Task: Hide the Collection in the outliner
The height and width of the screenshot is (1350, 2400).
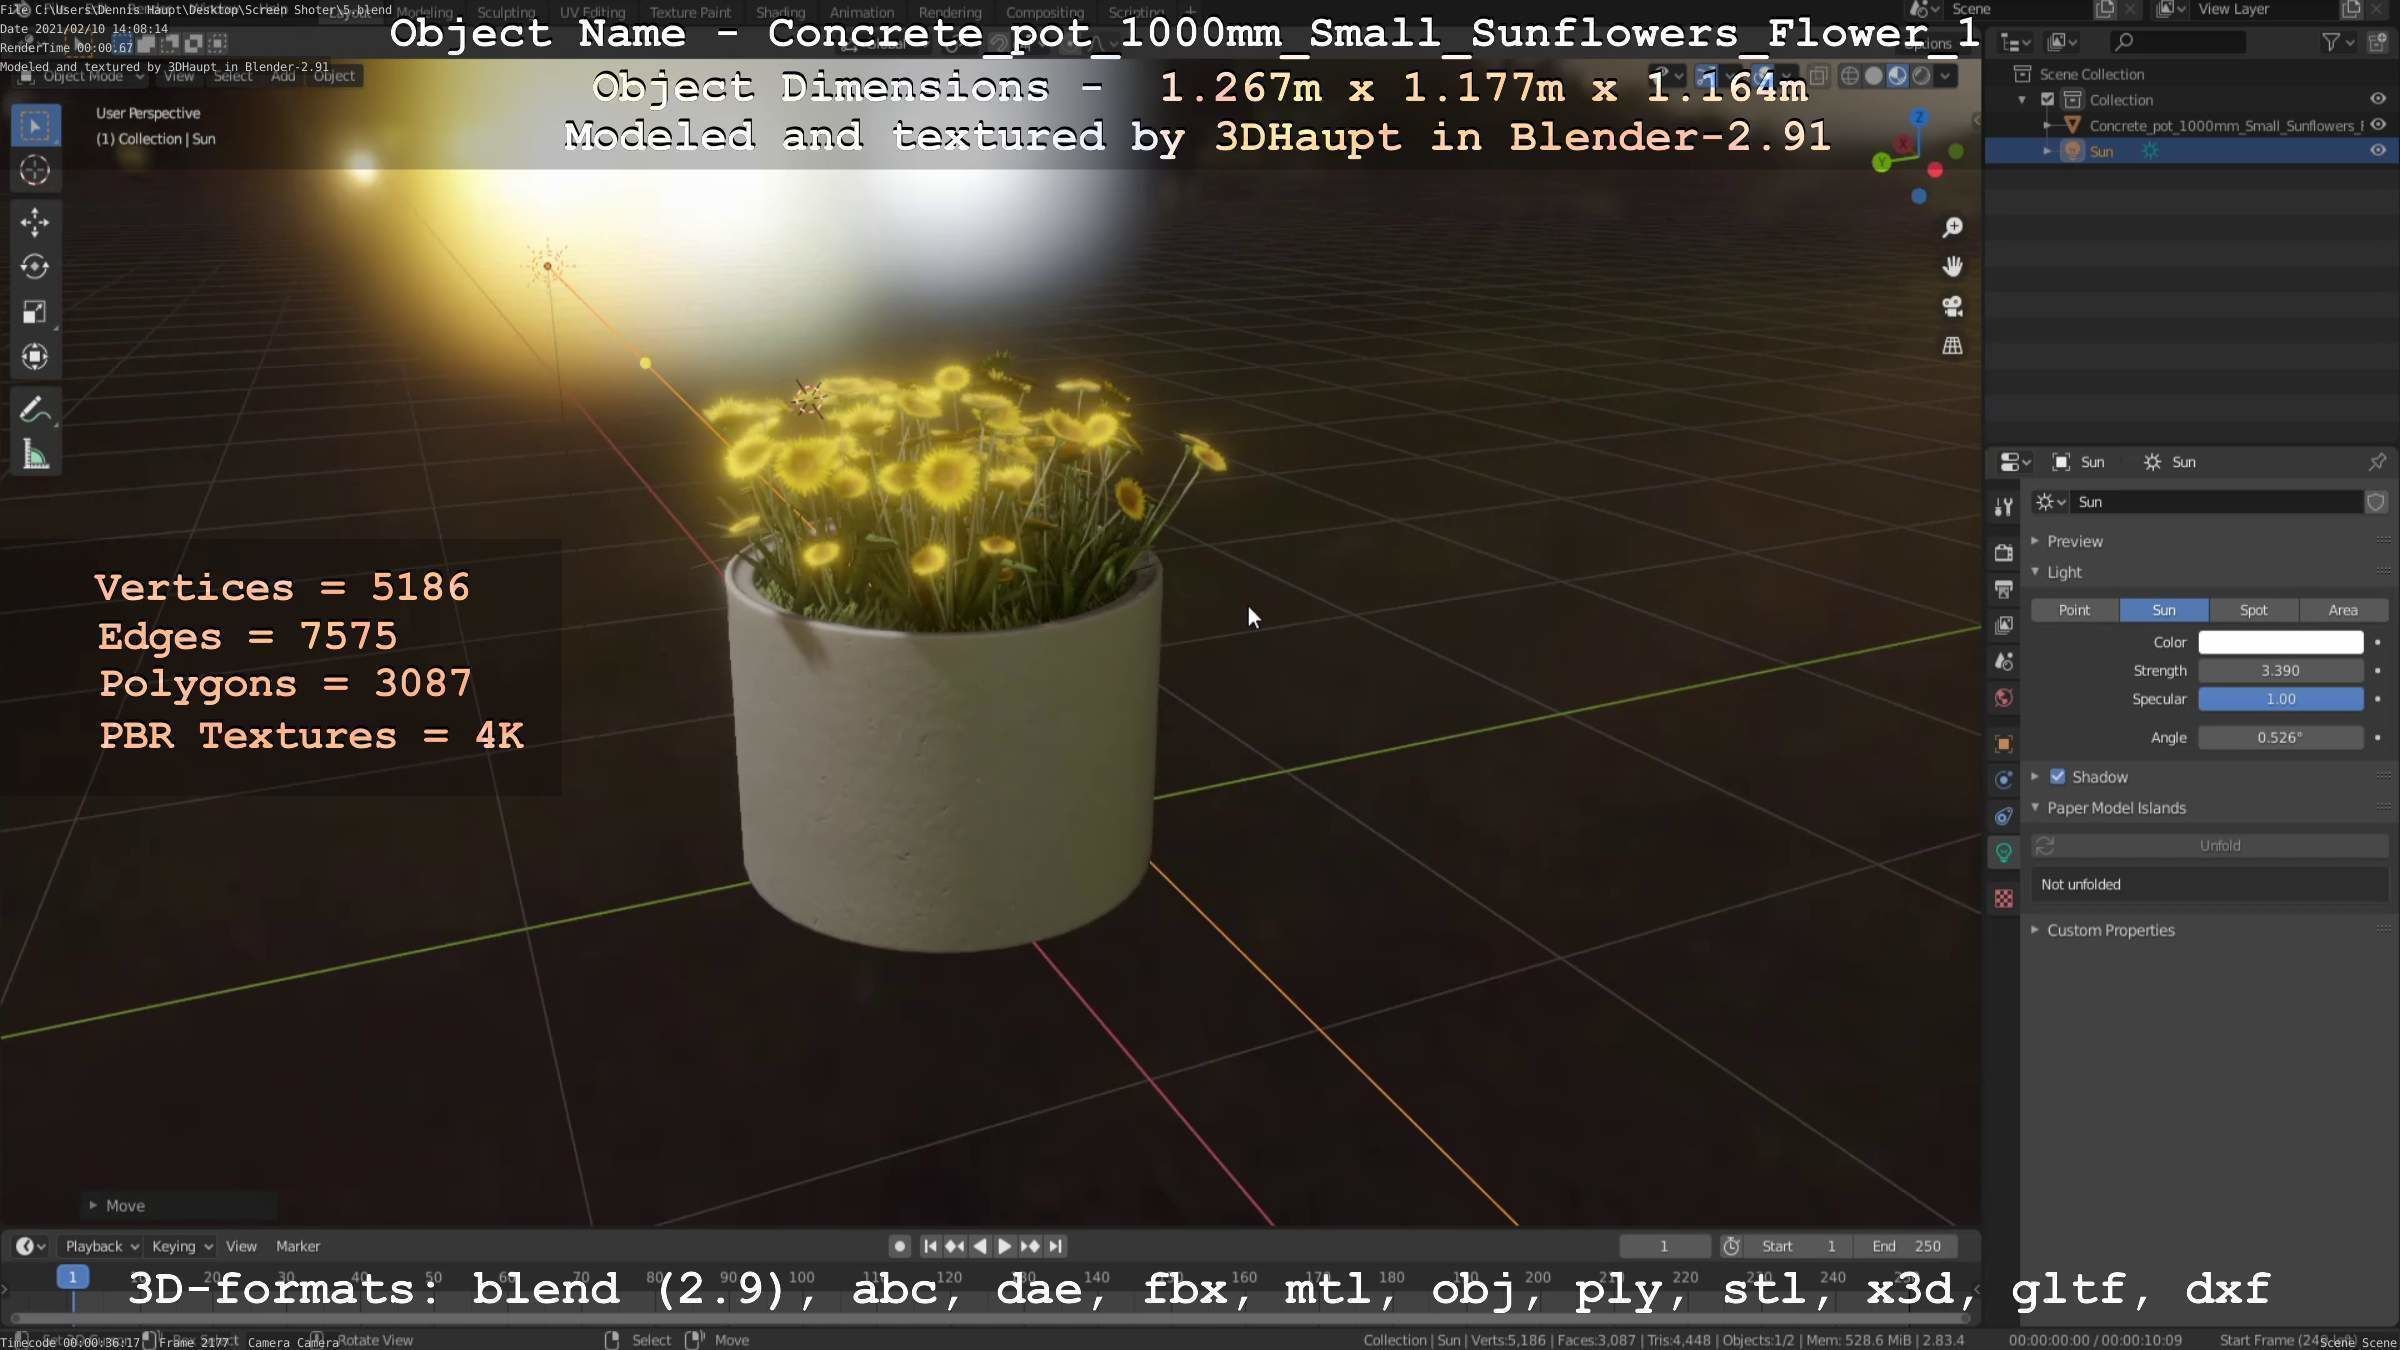Action: pyautogui.click(x=2378, y=99)
